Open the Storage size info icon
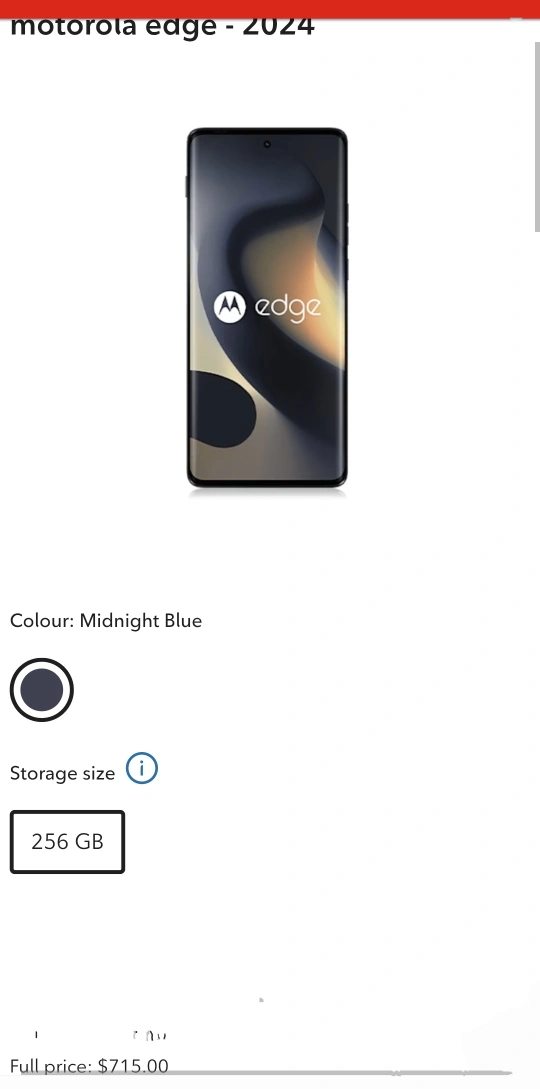 coord(142,769)
